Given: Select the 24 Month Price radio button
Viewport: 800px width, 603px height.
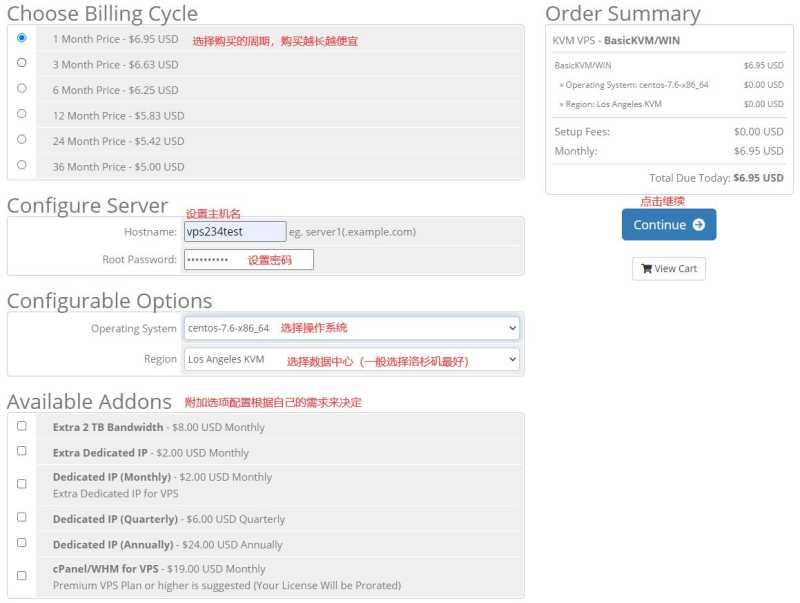Looking at the screenshot, I should click(x=21, y=139).
